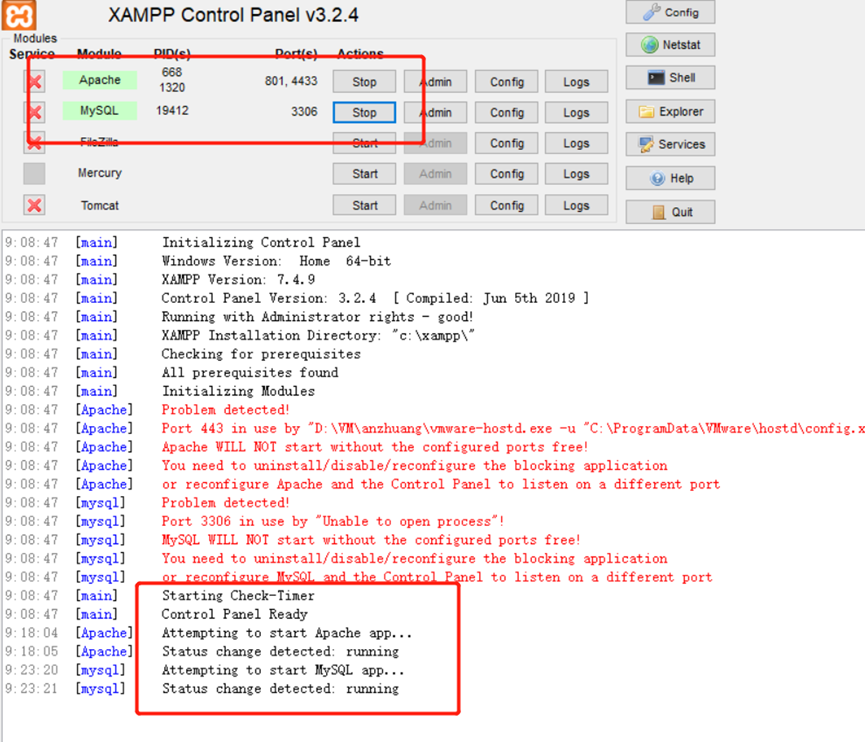Open Apache Config options
The height and width of the screenshot is (742, 865).
pos(506,81)
